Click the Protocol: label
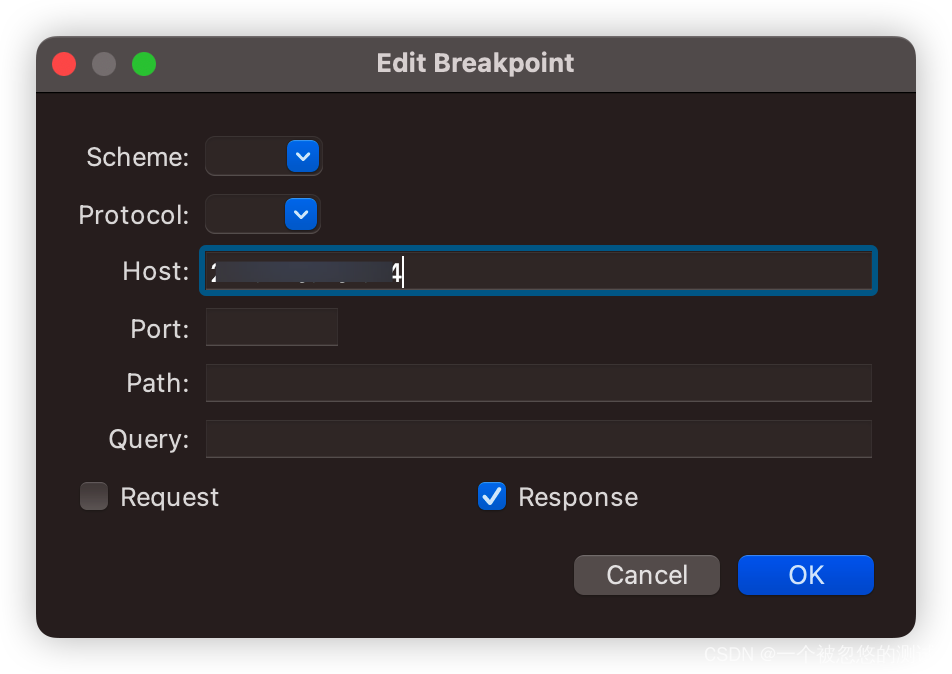952x674 pixels. click(133, 215)
